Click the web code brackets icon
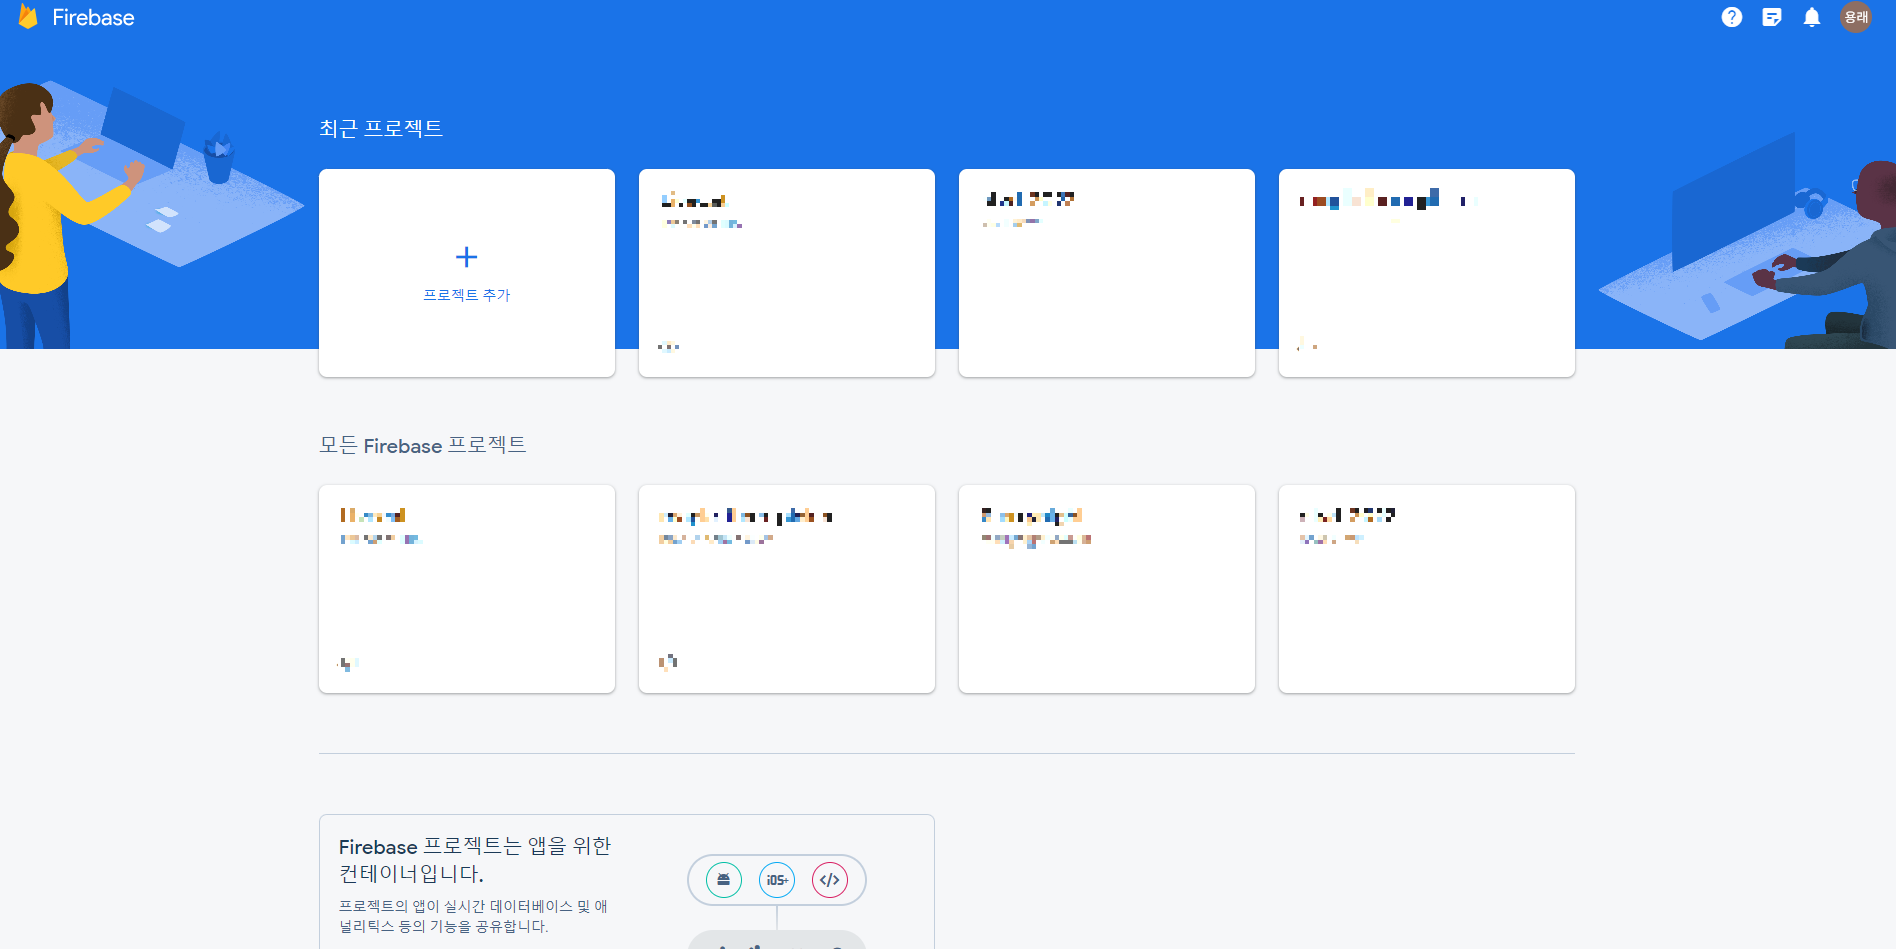The image size is (1896, 949). point(830,880)
